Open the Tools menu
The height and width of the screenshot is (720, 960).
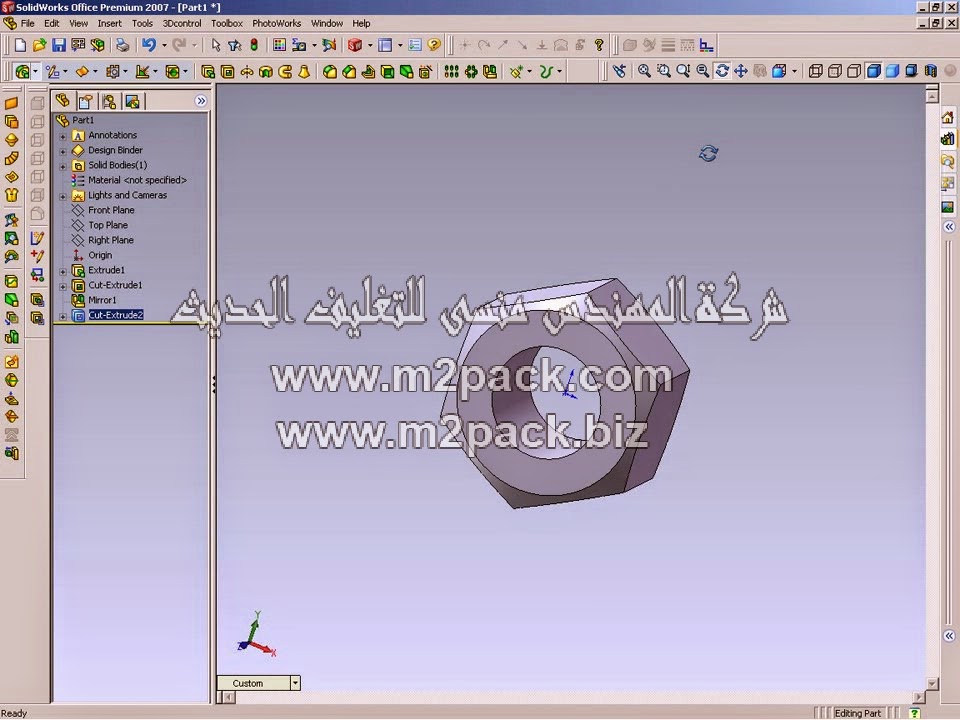pos(142,23)
